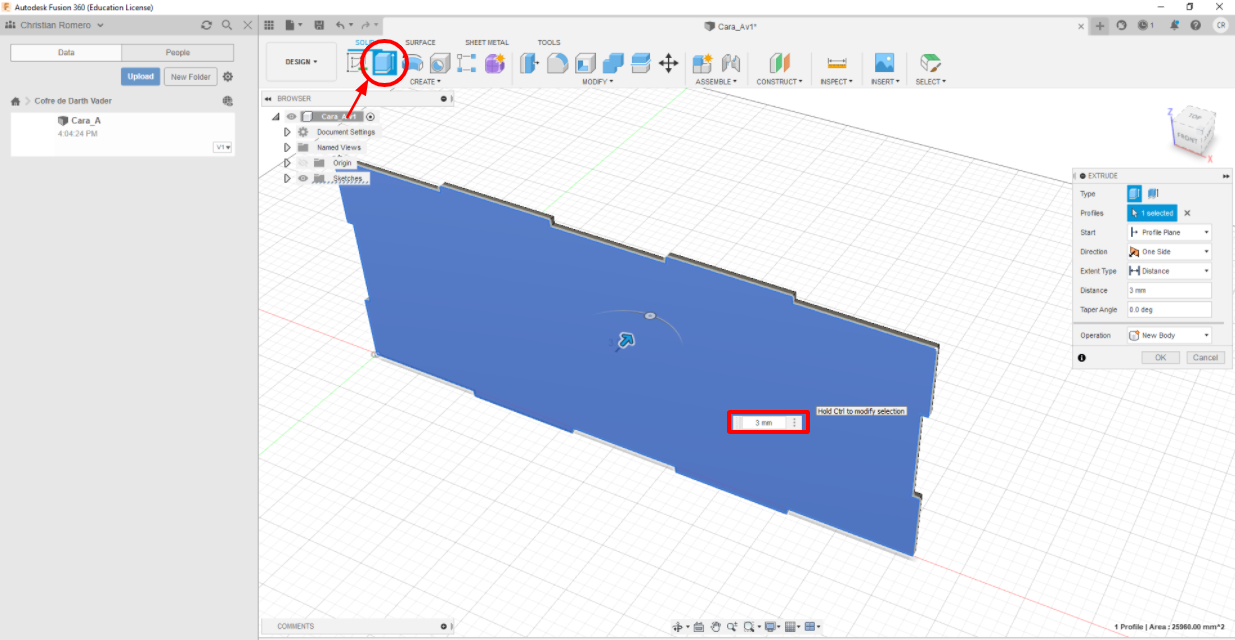This screenshot has width=1235, height=640.
Task: Collapse the Cara_Av1 root node
Action: [276, 117]
